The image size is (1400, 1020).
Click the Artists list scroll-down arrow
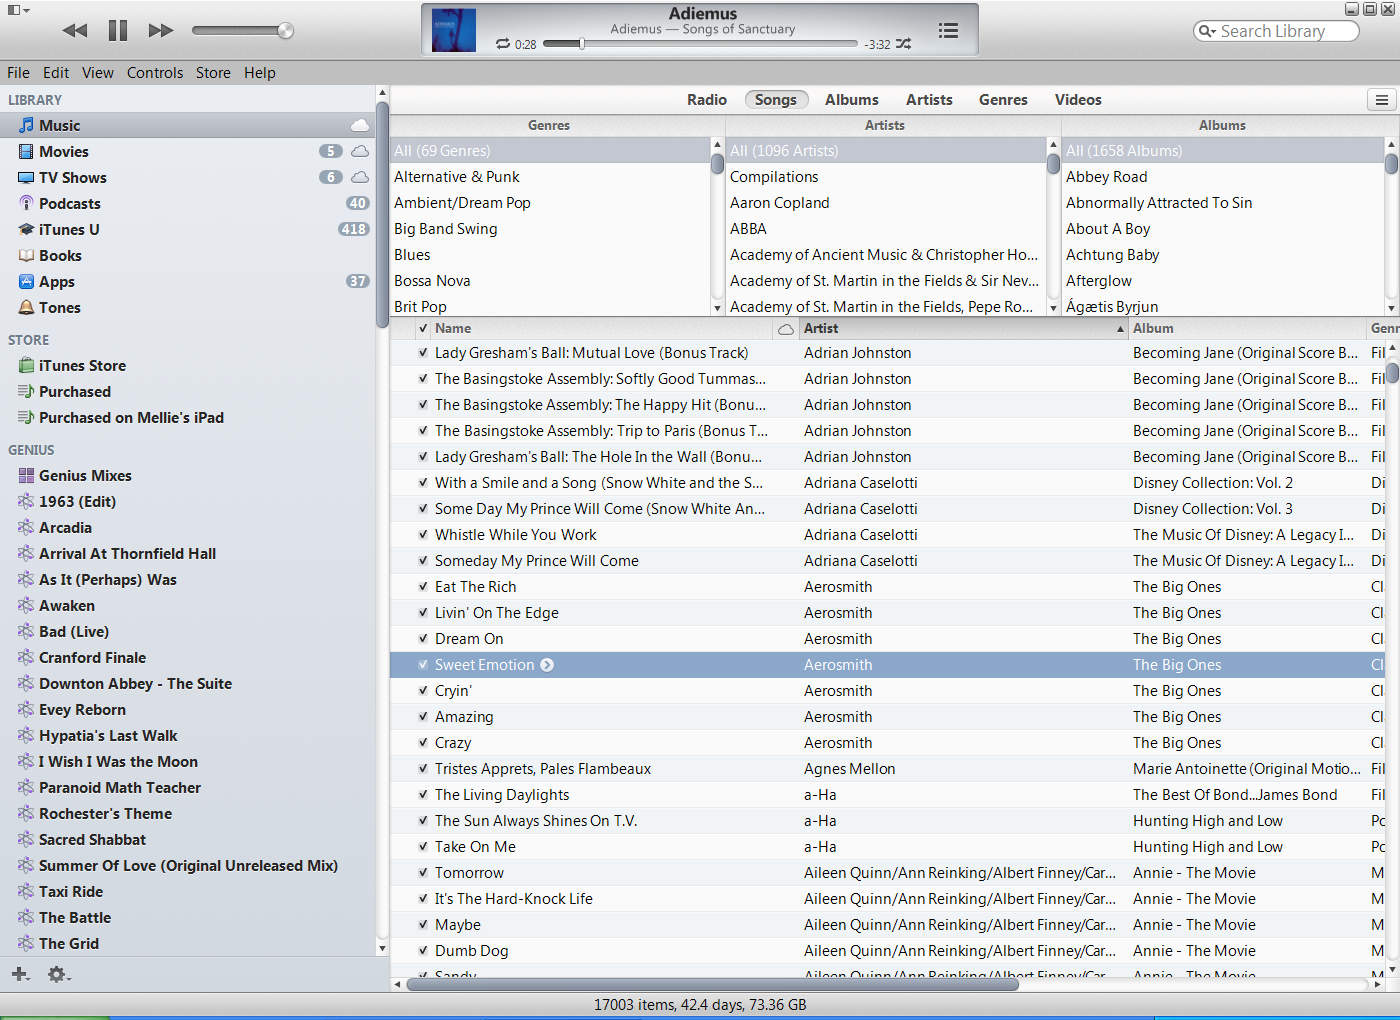coord(1053,309)
